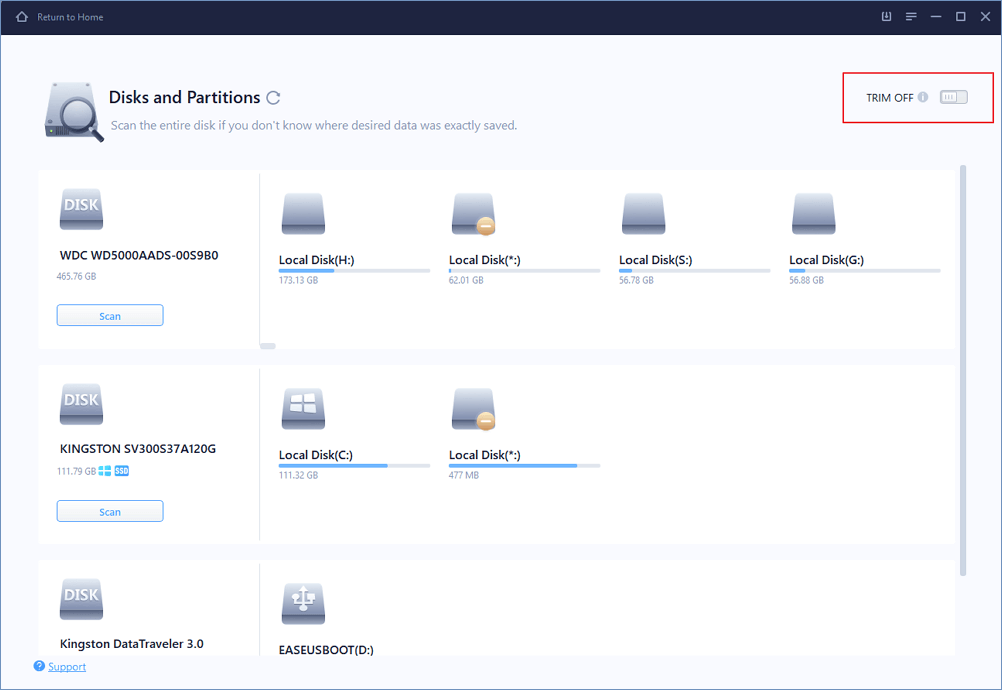Click the home icon in title bar
The height and width of the screenshot is (690, 1002).
tap(22, 17)
